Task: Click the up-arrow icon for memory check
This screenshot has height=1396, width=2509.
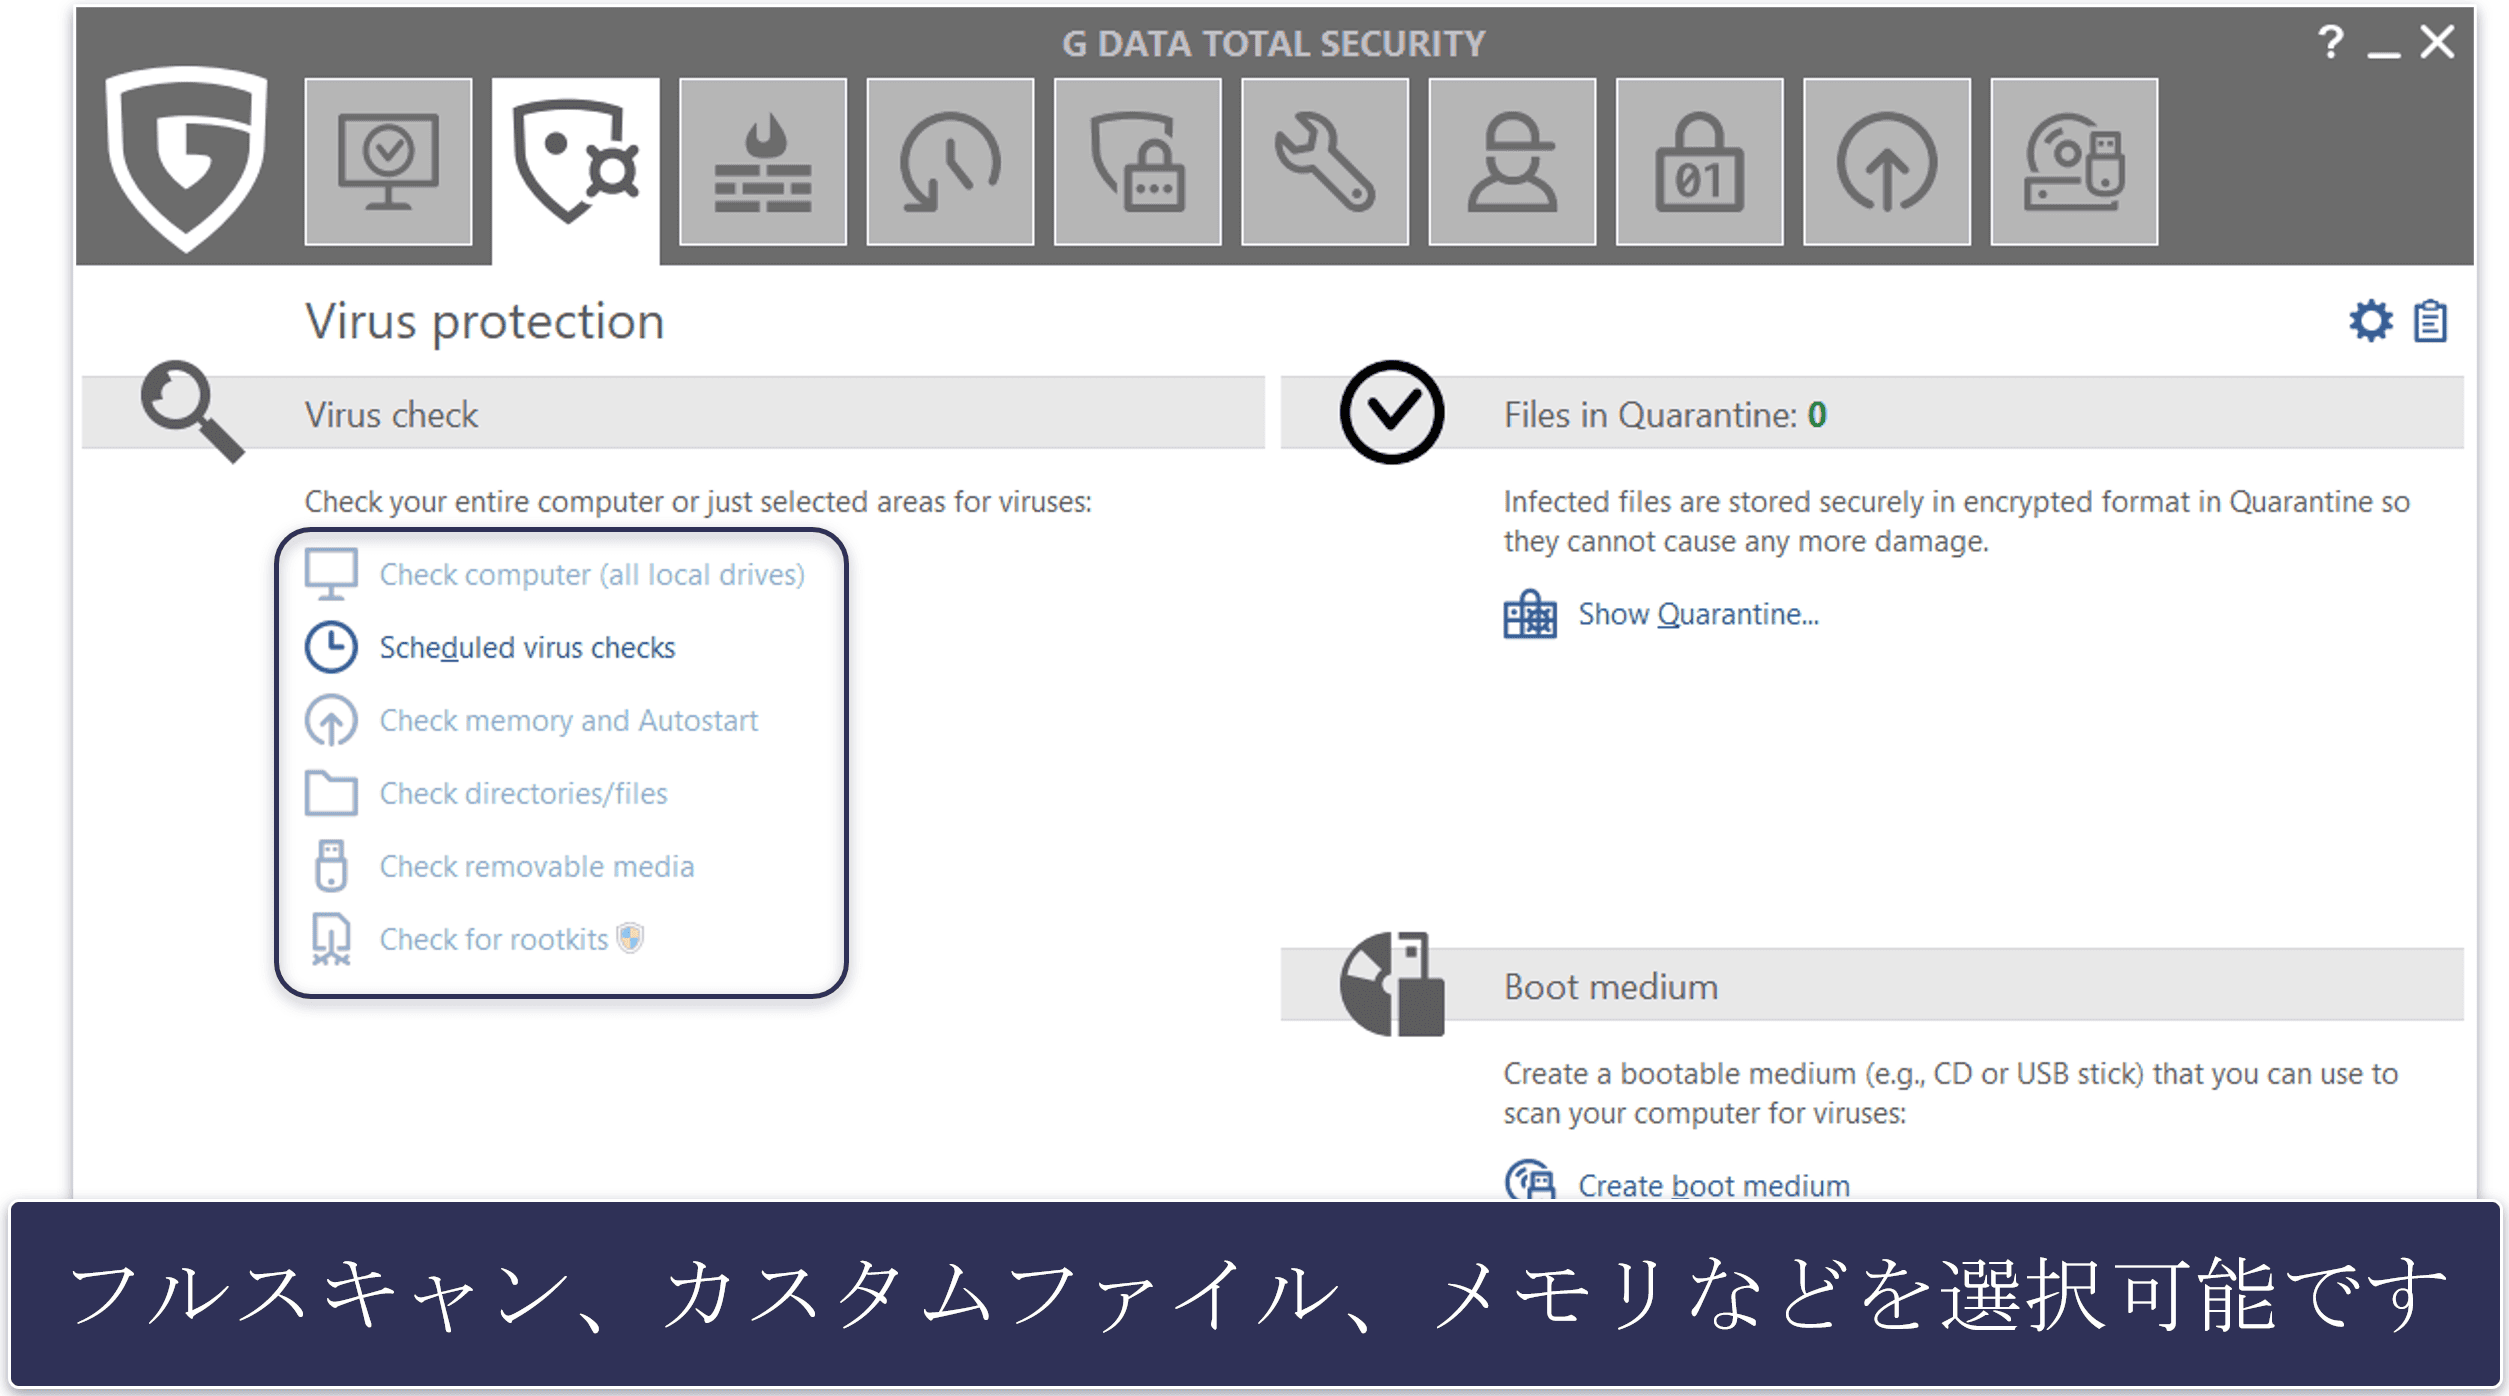Action: coord(331,720)
